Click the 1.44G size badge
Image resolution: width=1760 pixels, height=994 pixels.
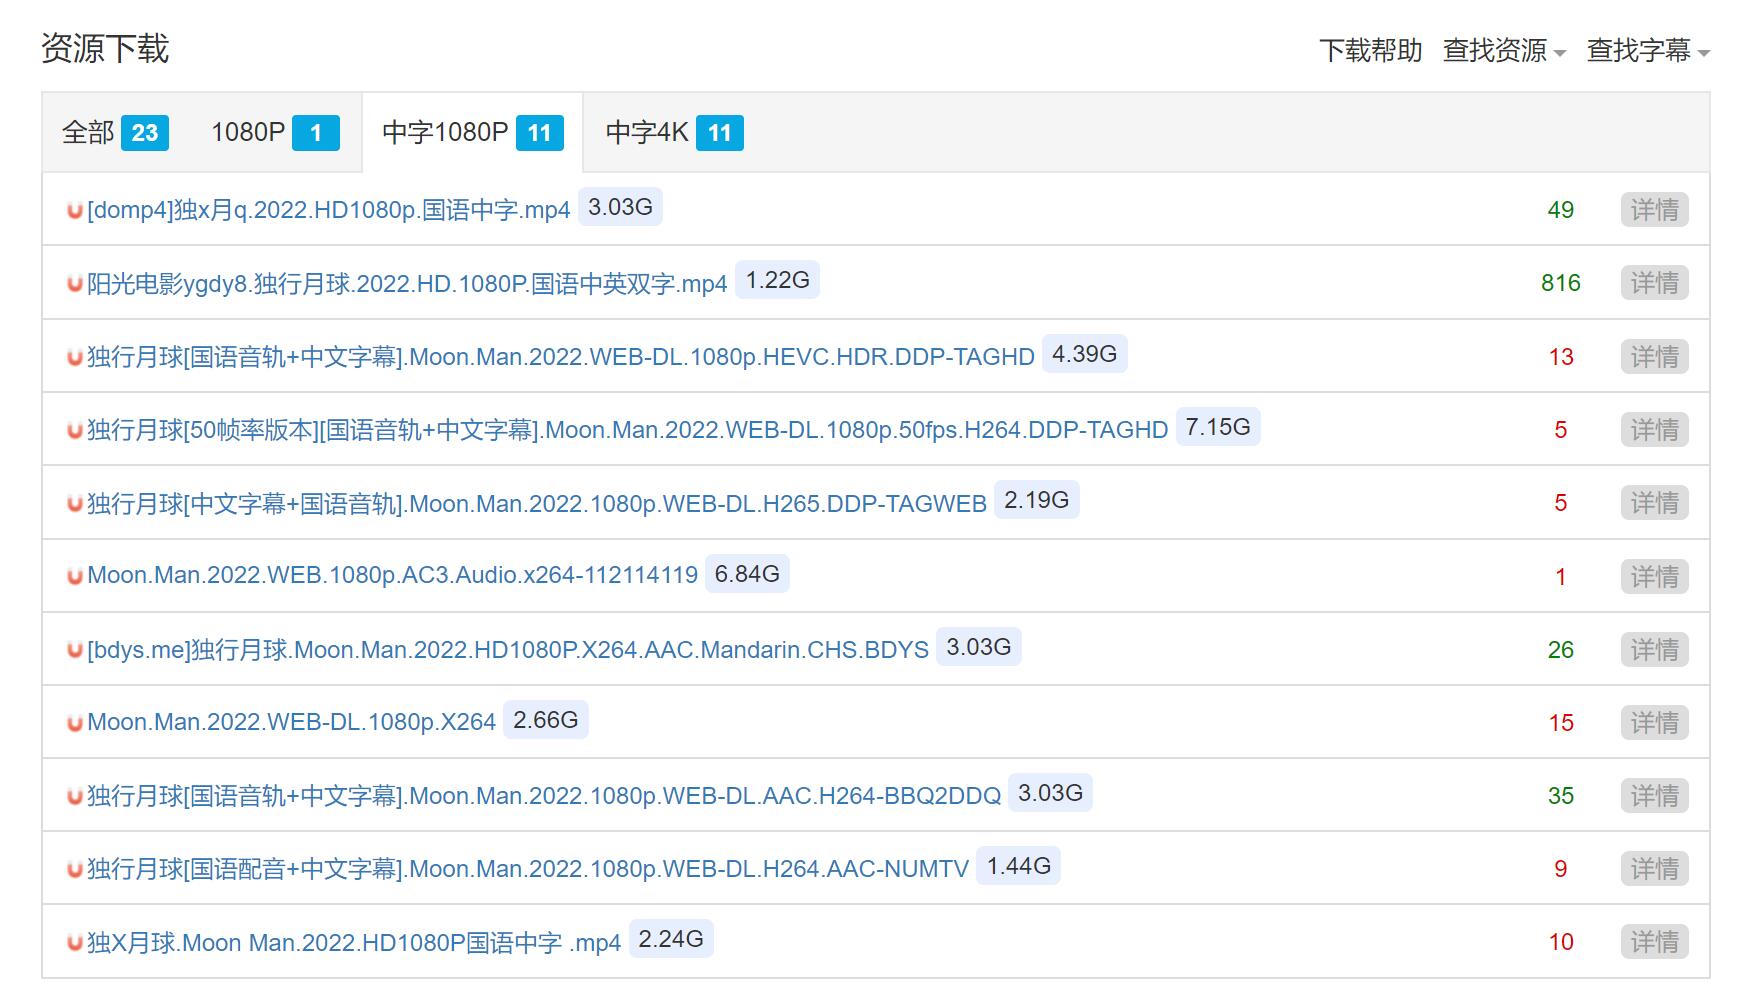1019,866
